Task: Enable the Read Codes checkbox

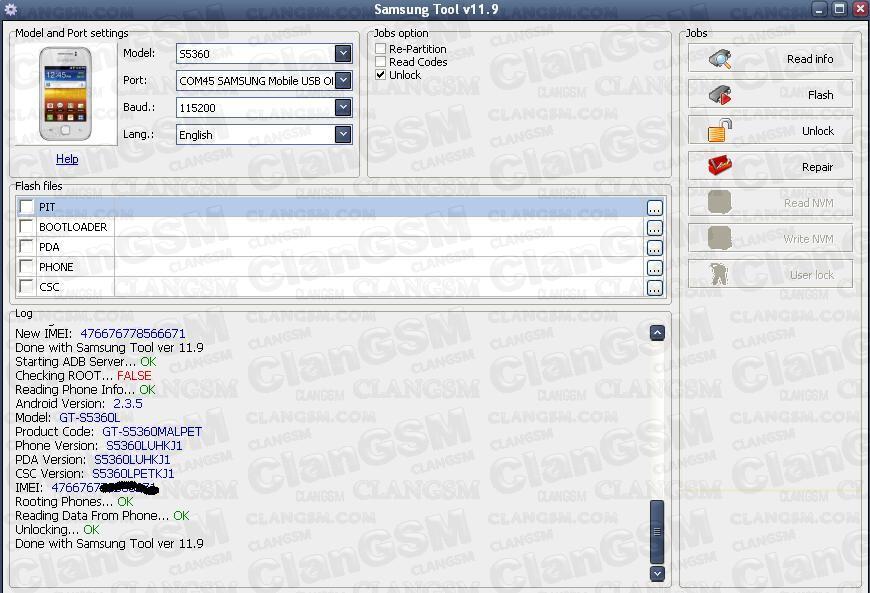Action: [x=381, y=62]
